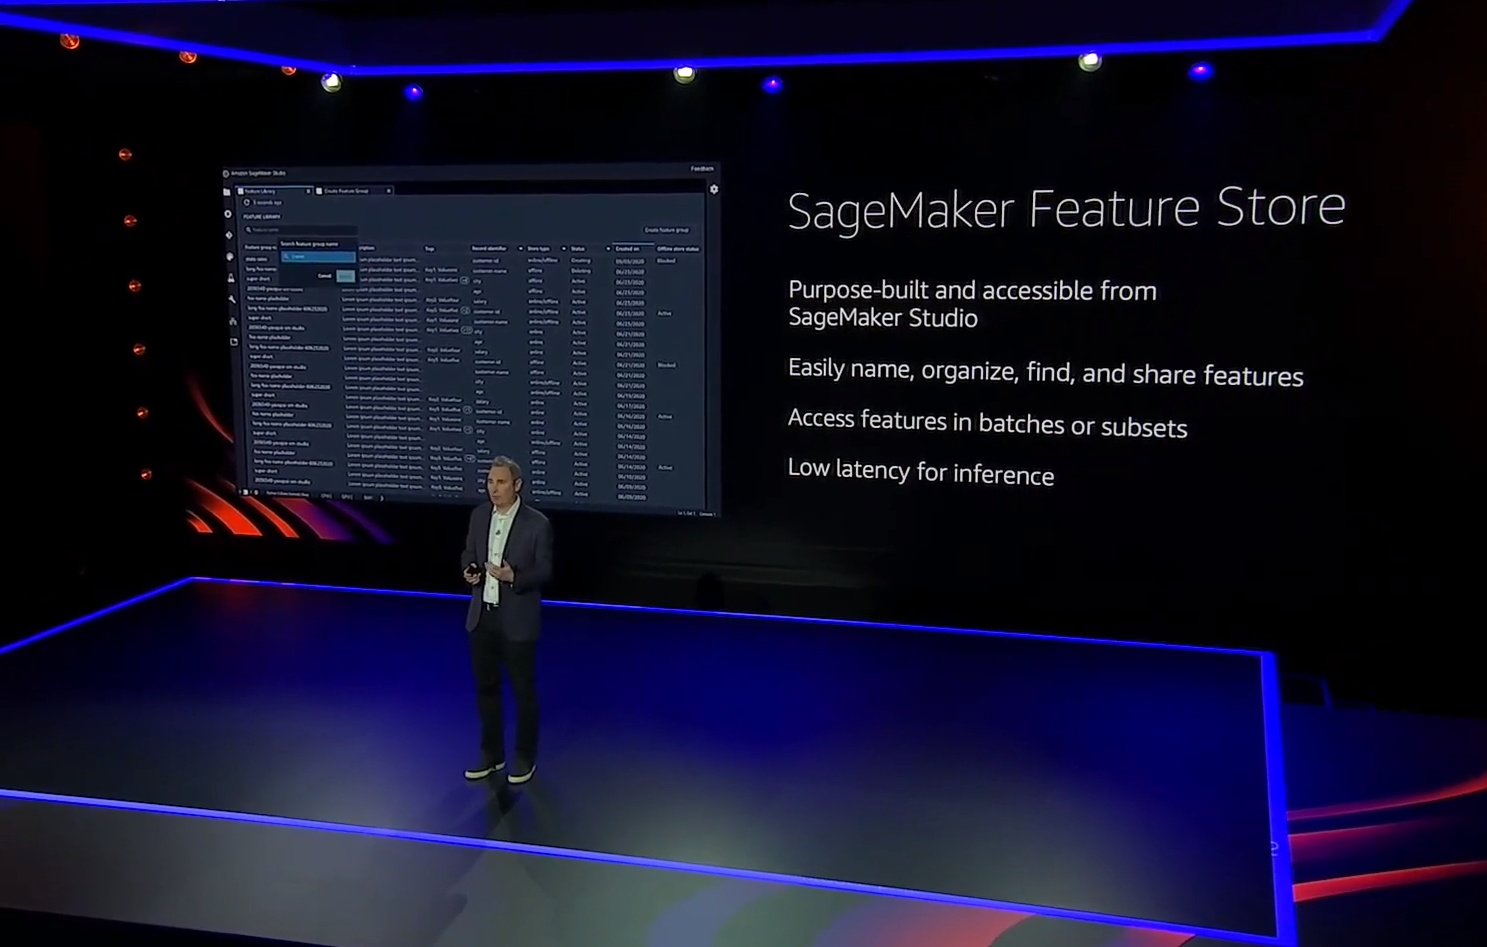Click the settings gear icon in Studio
The image size is (1487, 947).
pyautogui.click(x=714, y=189)
